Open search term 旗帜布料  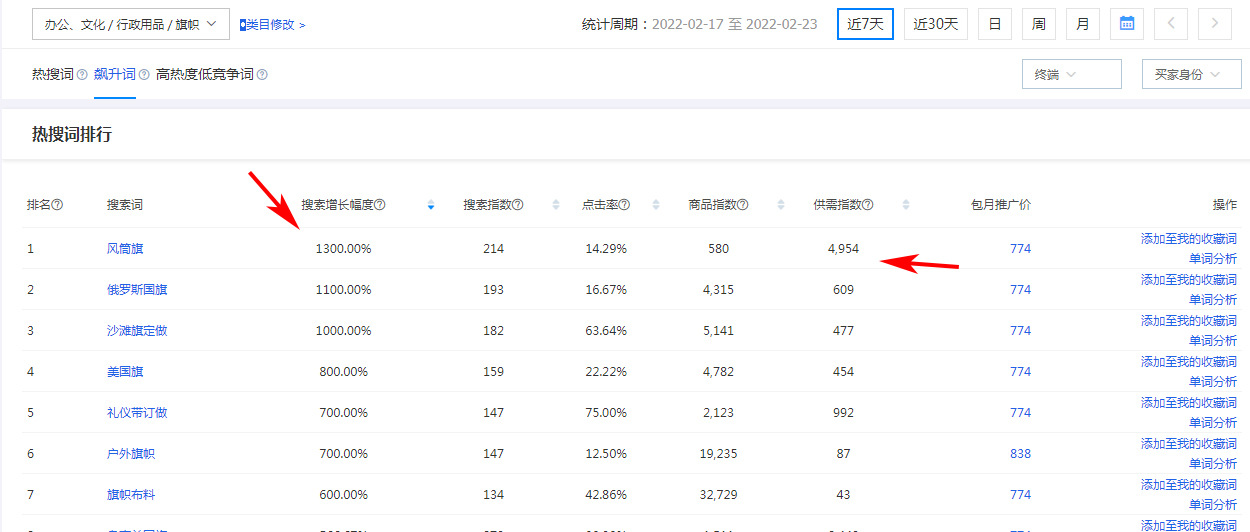click(131, 495)
